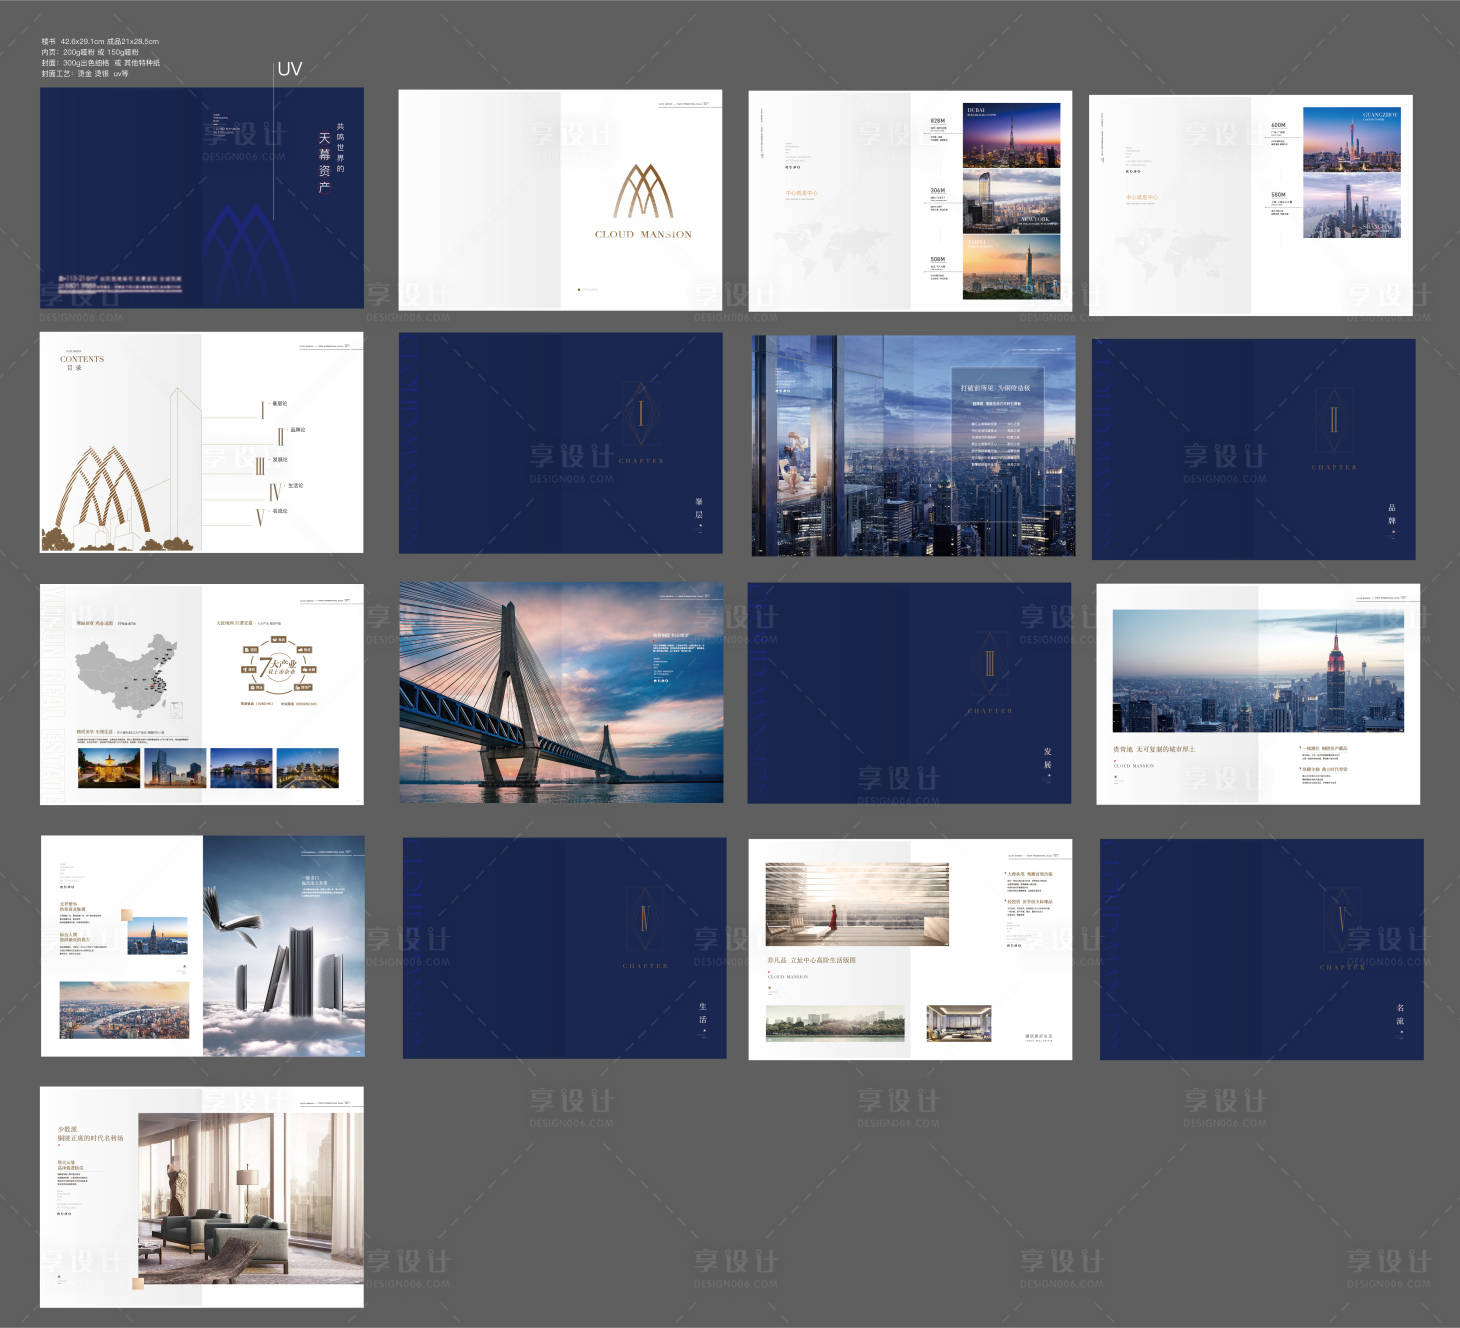Click the '306M' height label

coord(937,190)
